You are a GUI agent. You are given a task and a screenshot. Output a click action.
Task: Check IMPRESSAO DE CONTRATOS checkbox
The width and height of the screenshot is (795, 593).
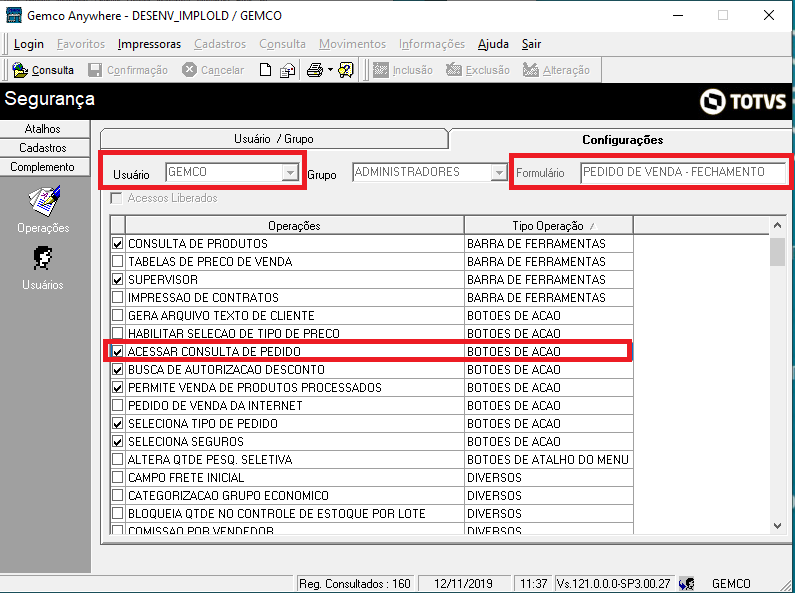point(118,298)
